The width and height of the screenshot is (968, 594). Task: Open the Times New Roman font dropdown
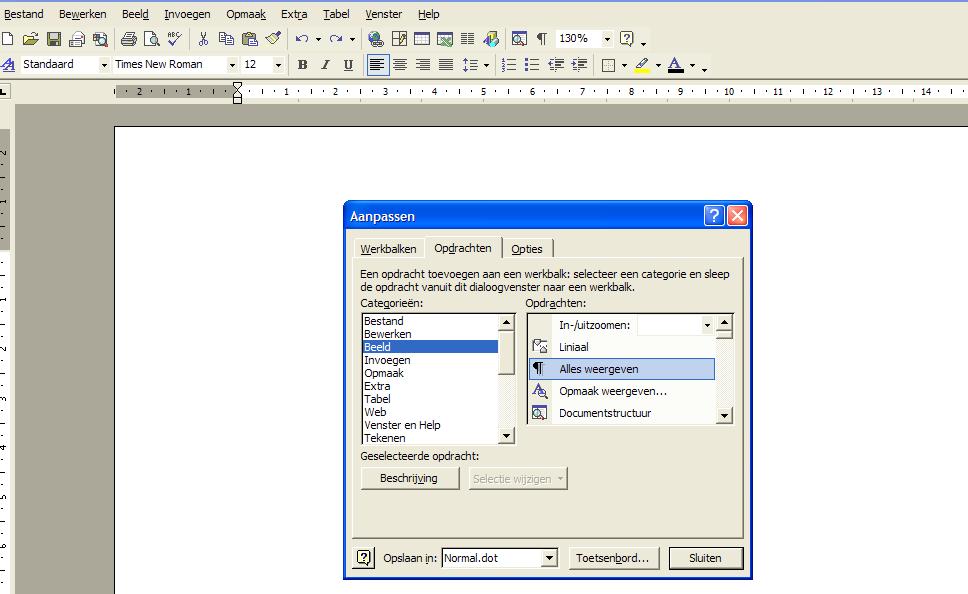coord(232,65)
